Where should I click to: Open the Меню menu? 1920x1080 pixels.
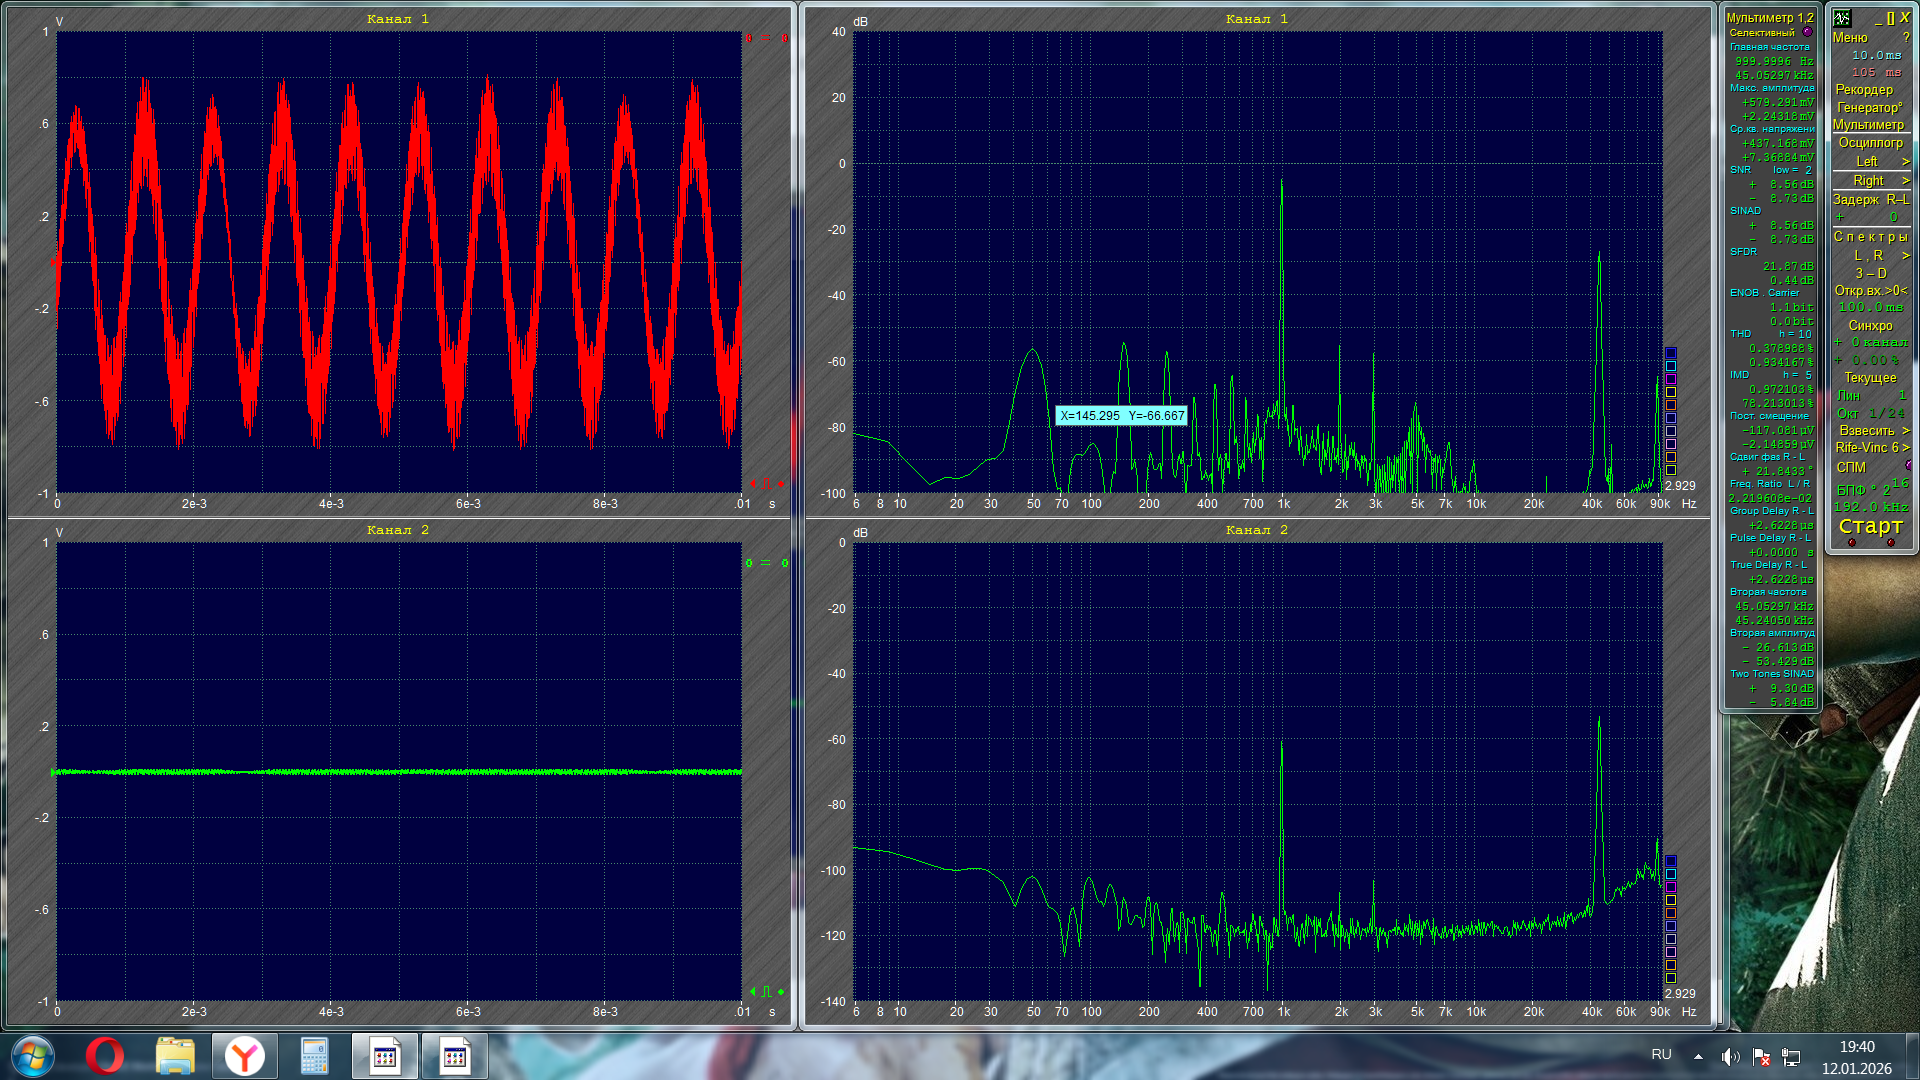tap(1850, 37)
